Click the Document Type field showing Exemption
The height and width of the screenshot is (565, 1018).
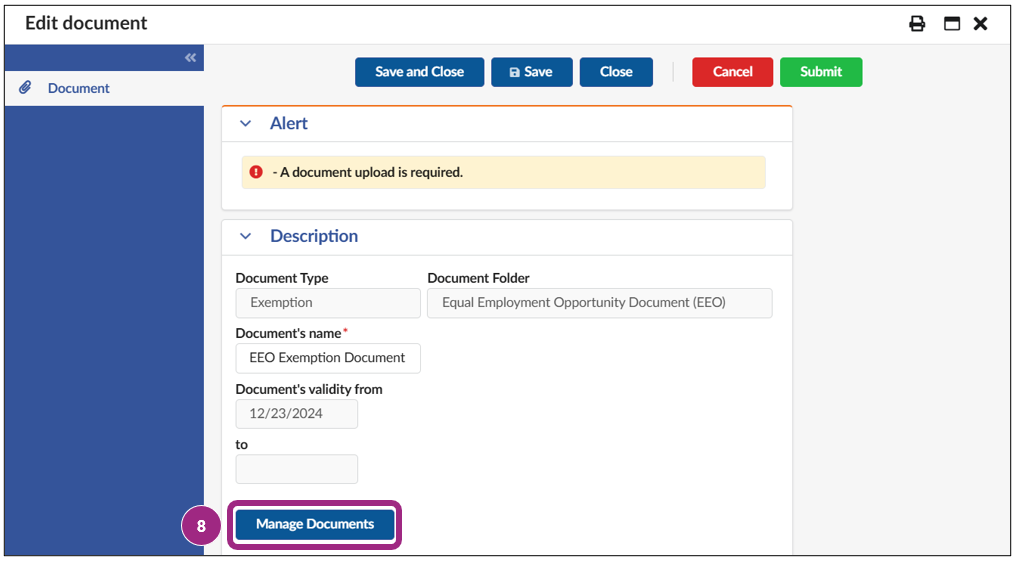[328, 303]
